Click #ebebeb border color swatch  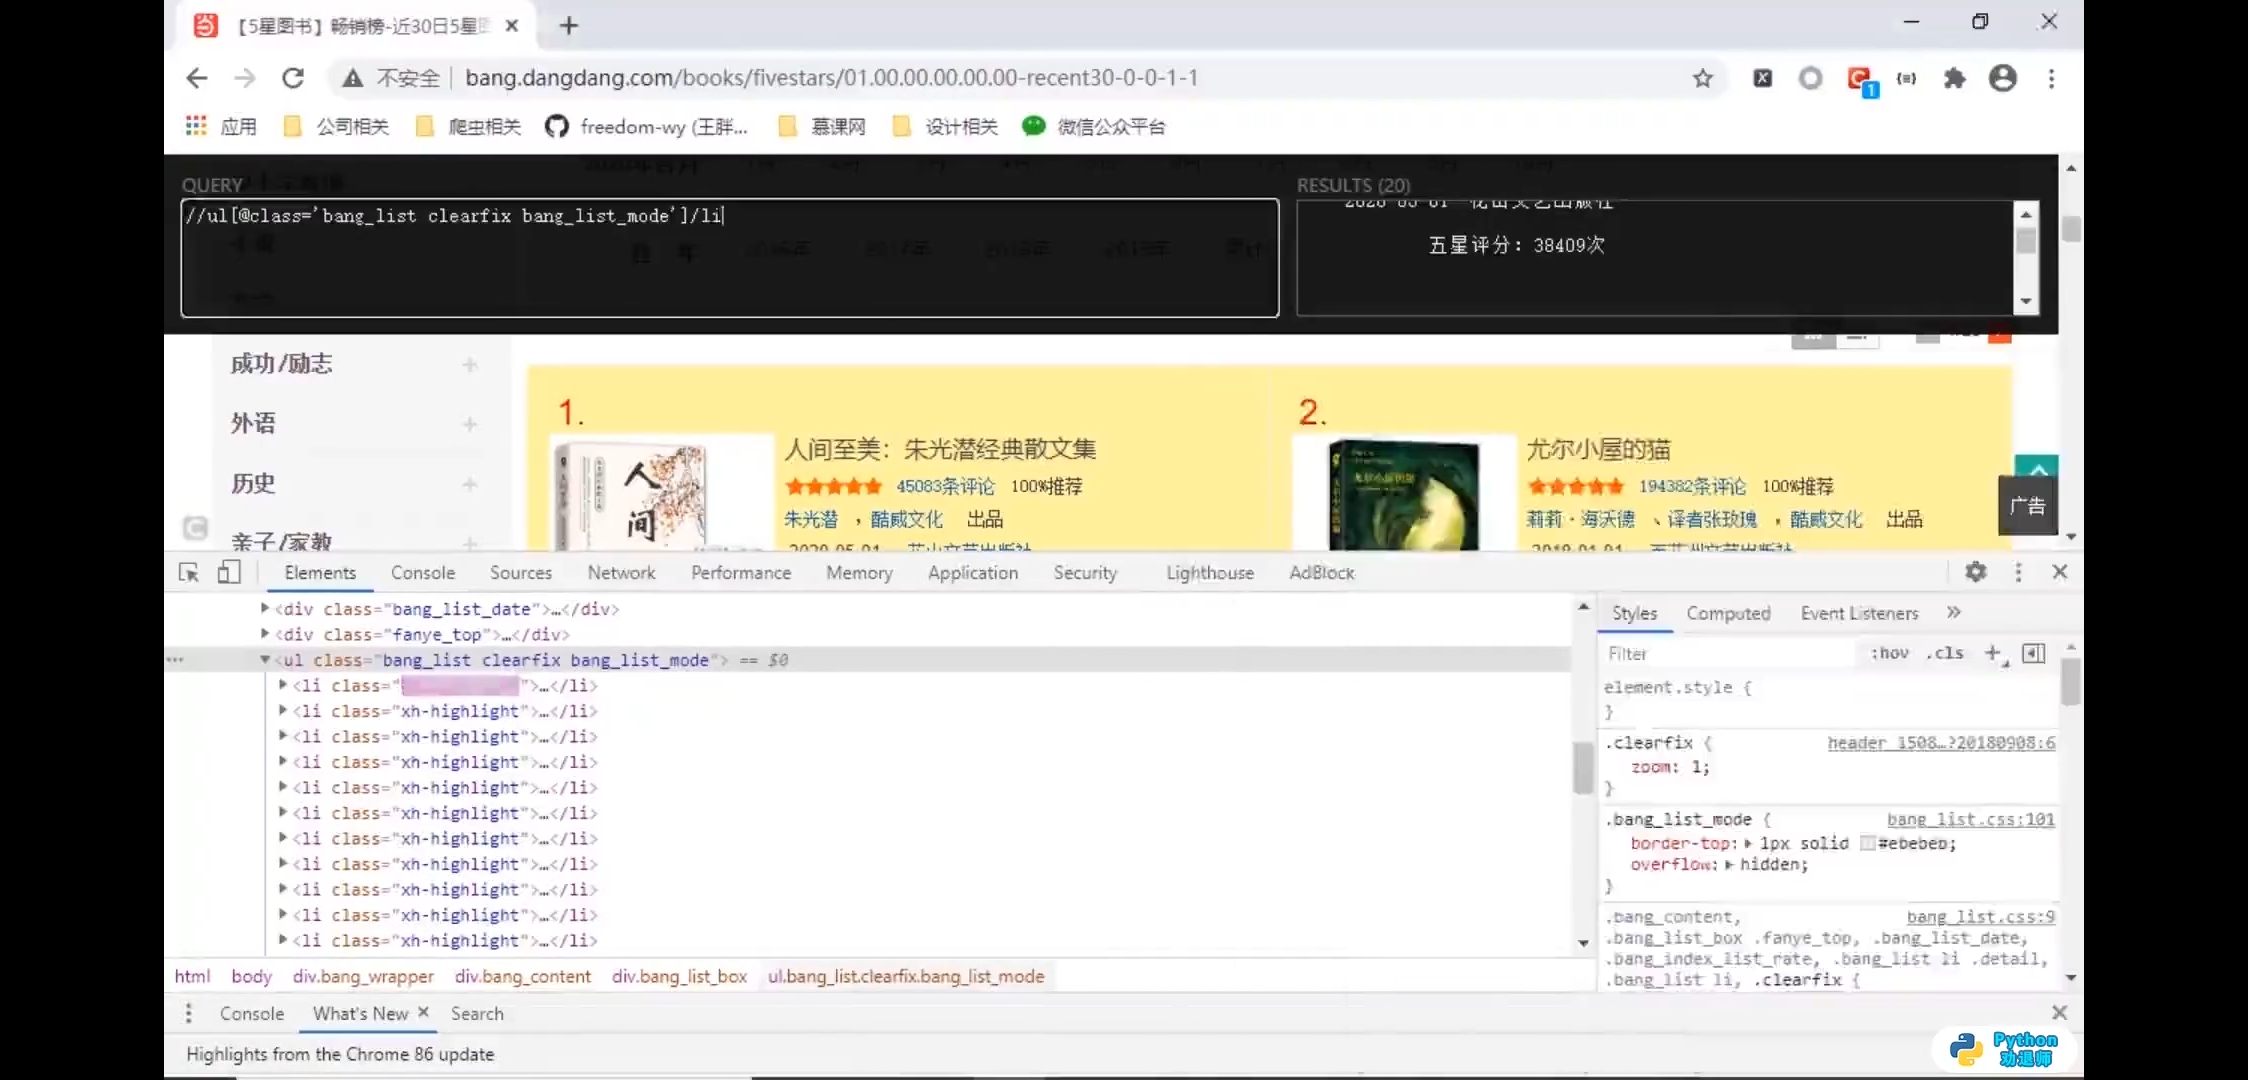click(x=1866, y=843)
